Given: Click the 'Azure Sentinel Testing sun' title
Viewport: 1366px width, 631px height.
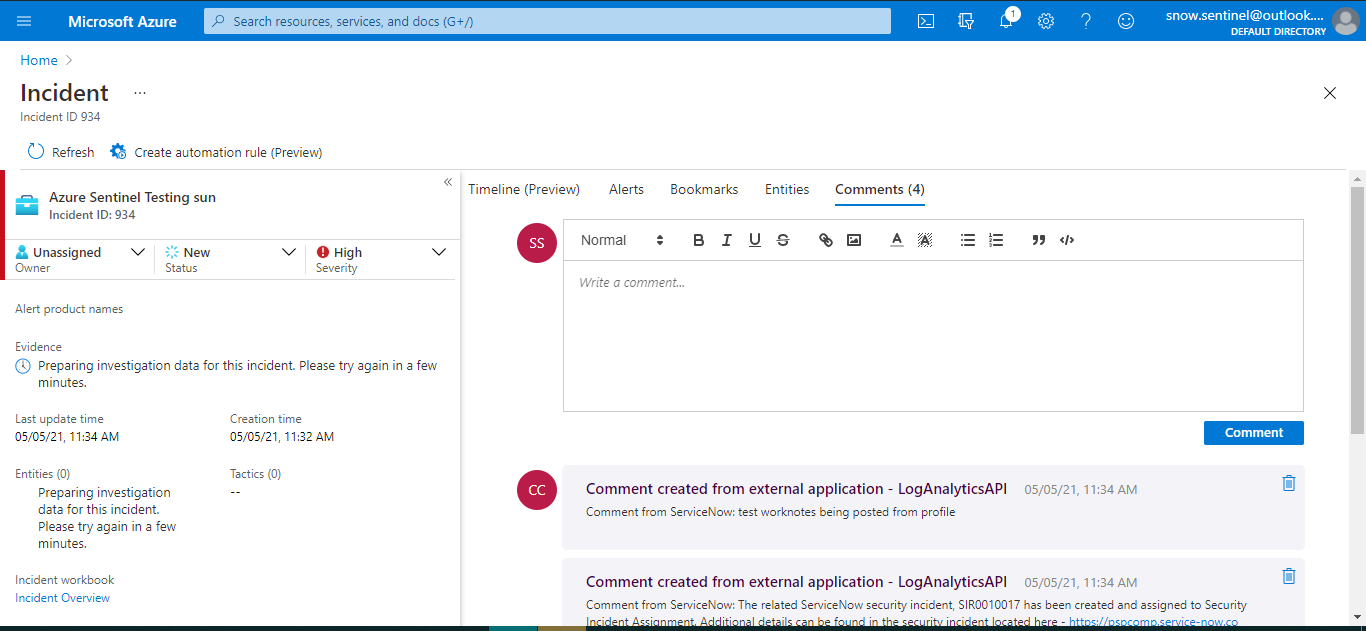Looking at the screenshot, I should [132, 197].
